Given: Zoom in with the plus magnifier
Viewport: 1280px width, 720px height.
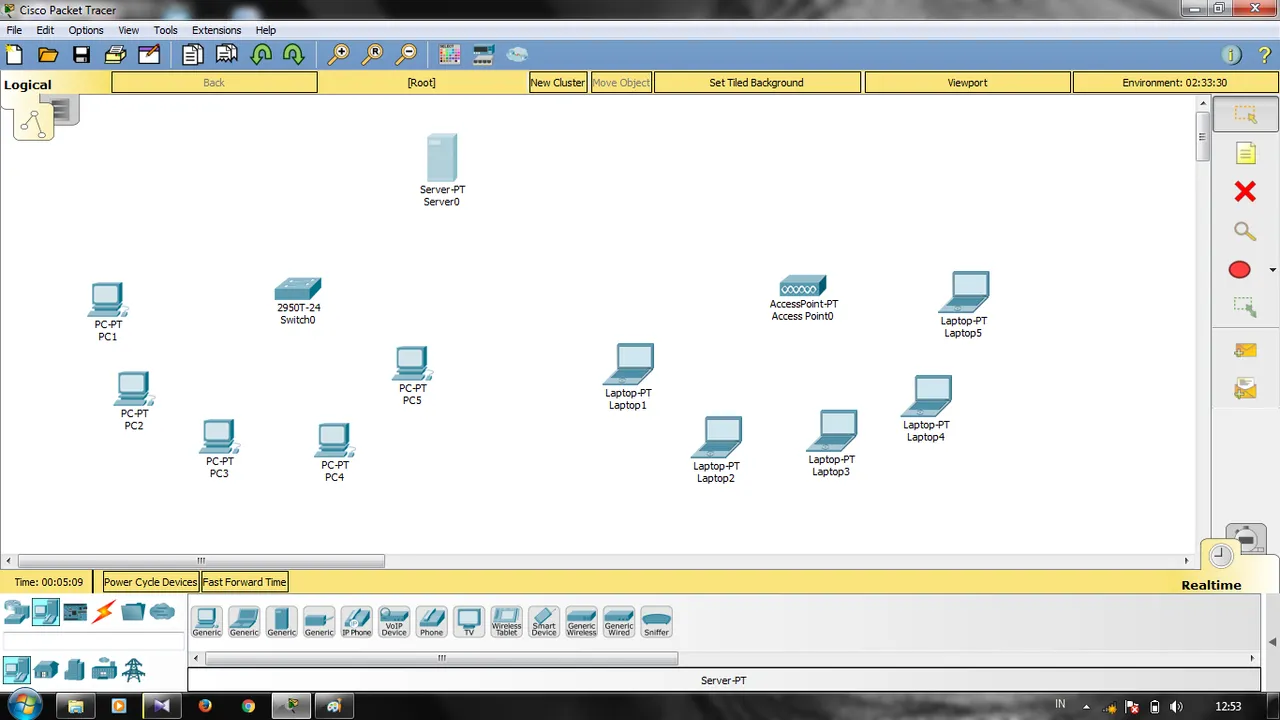Looking at the screenshot, I should tap(339, 55).
